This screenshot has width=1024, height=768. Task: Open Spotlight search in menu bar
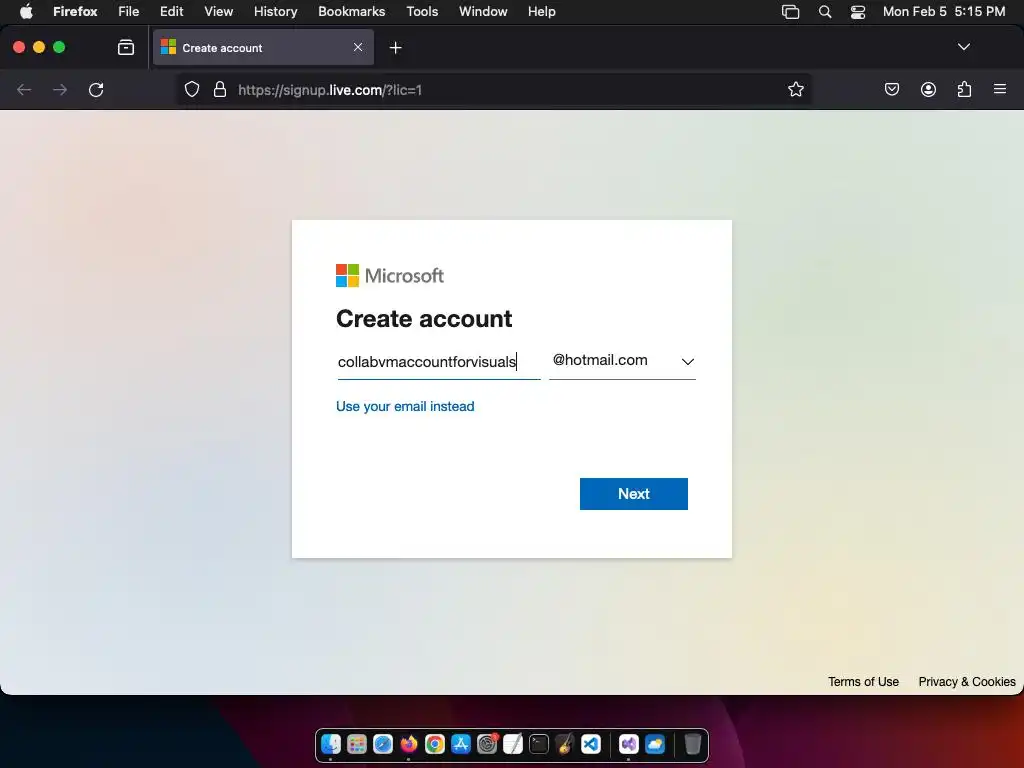point(825,11)
